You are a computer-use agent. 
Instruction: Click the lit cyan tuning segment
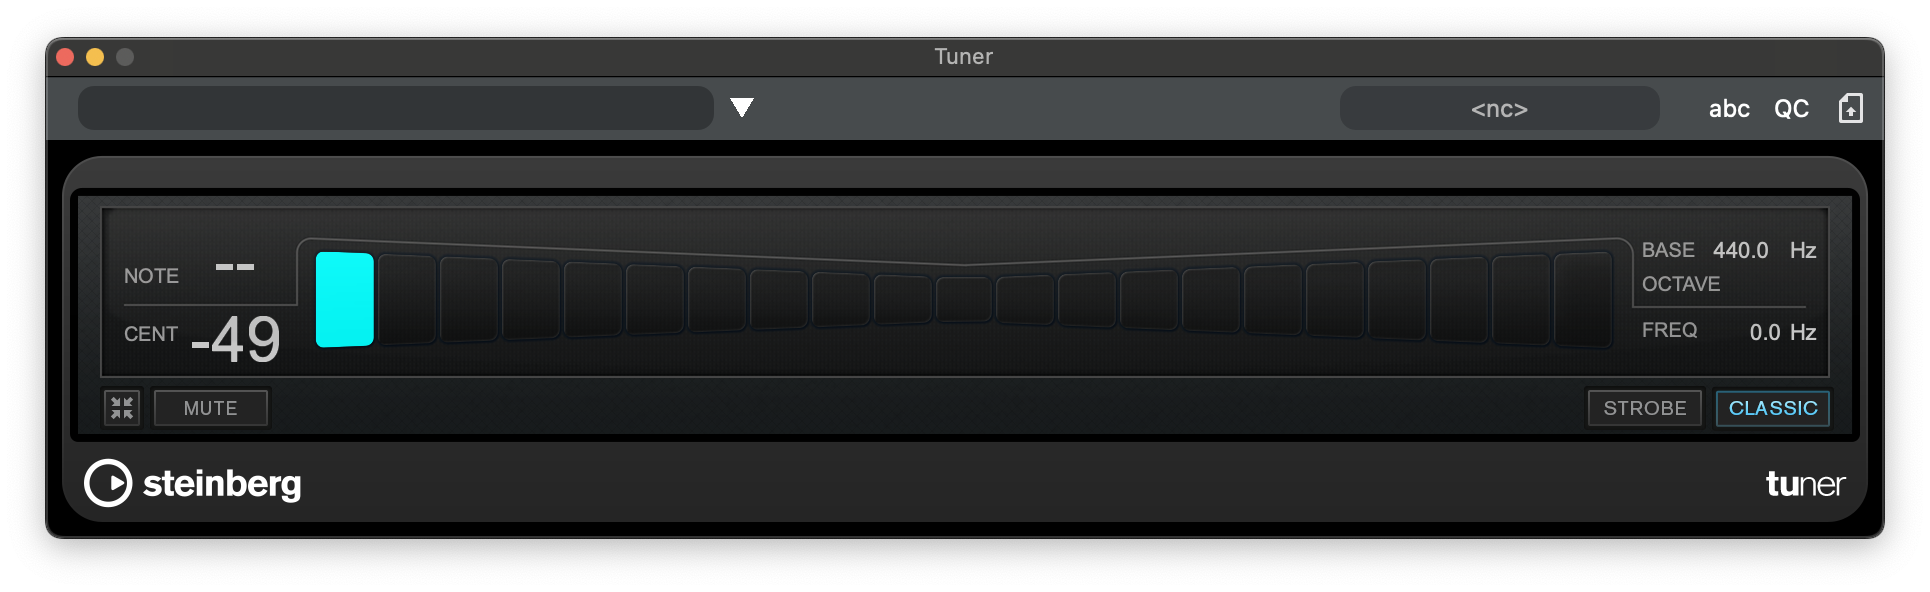(345, 299)
